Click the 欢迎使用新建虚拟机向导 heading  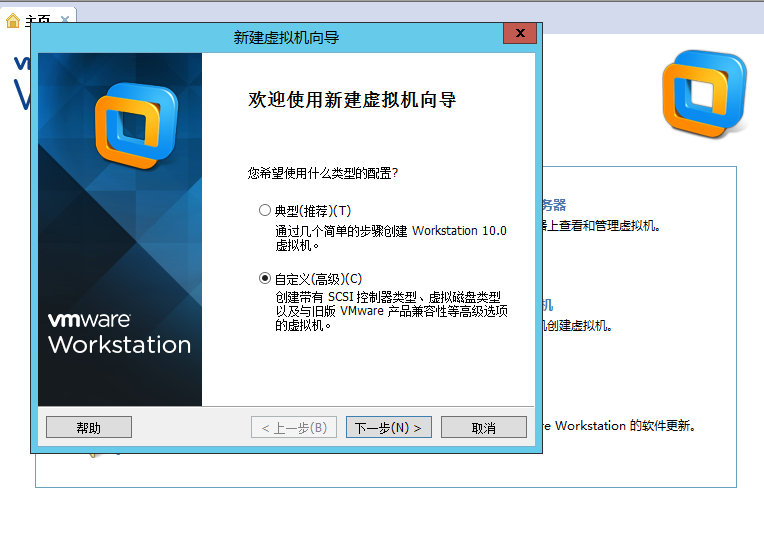coord(352,100)
